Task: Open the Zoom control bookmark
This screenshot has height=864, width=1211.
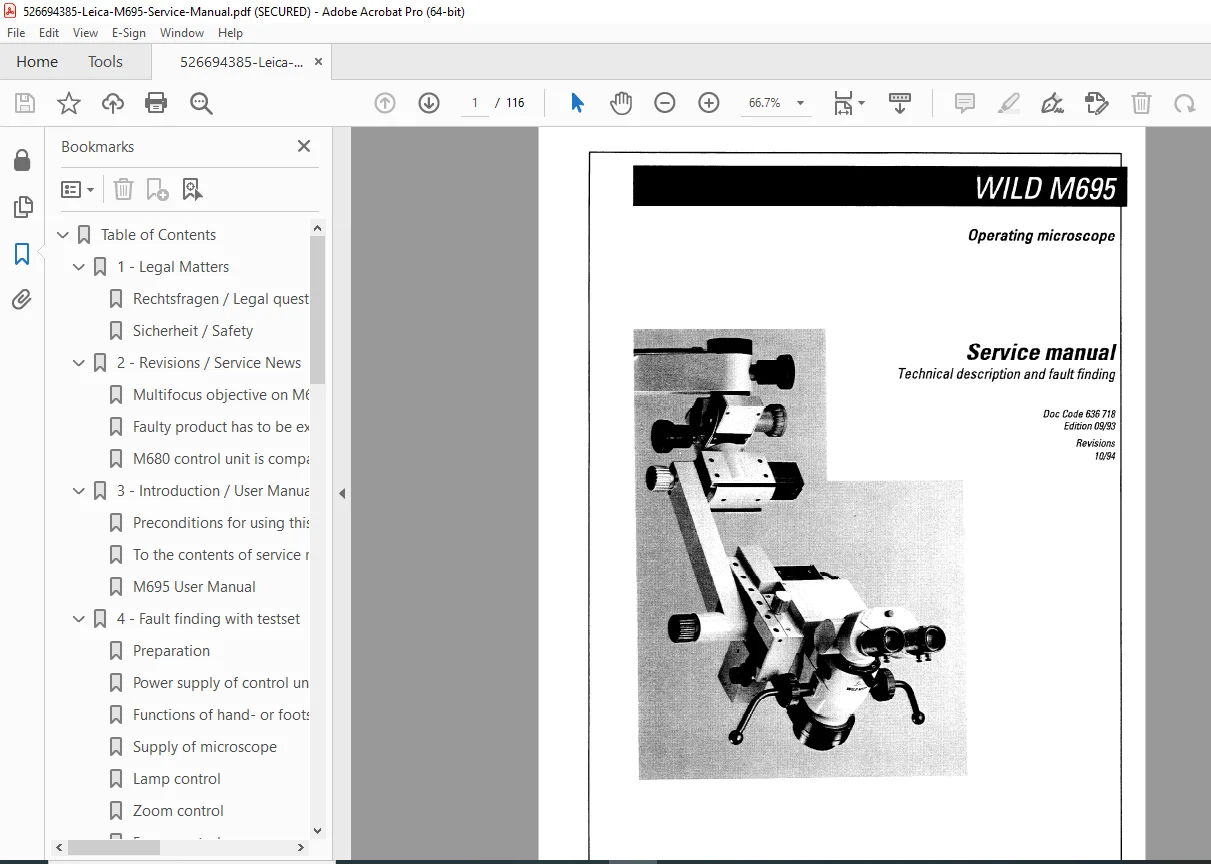Action: [x=178, y=811]
